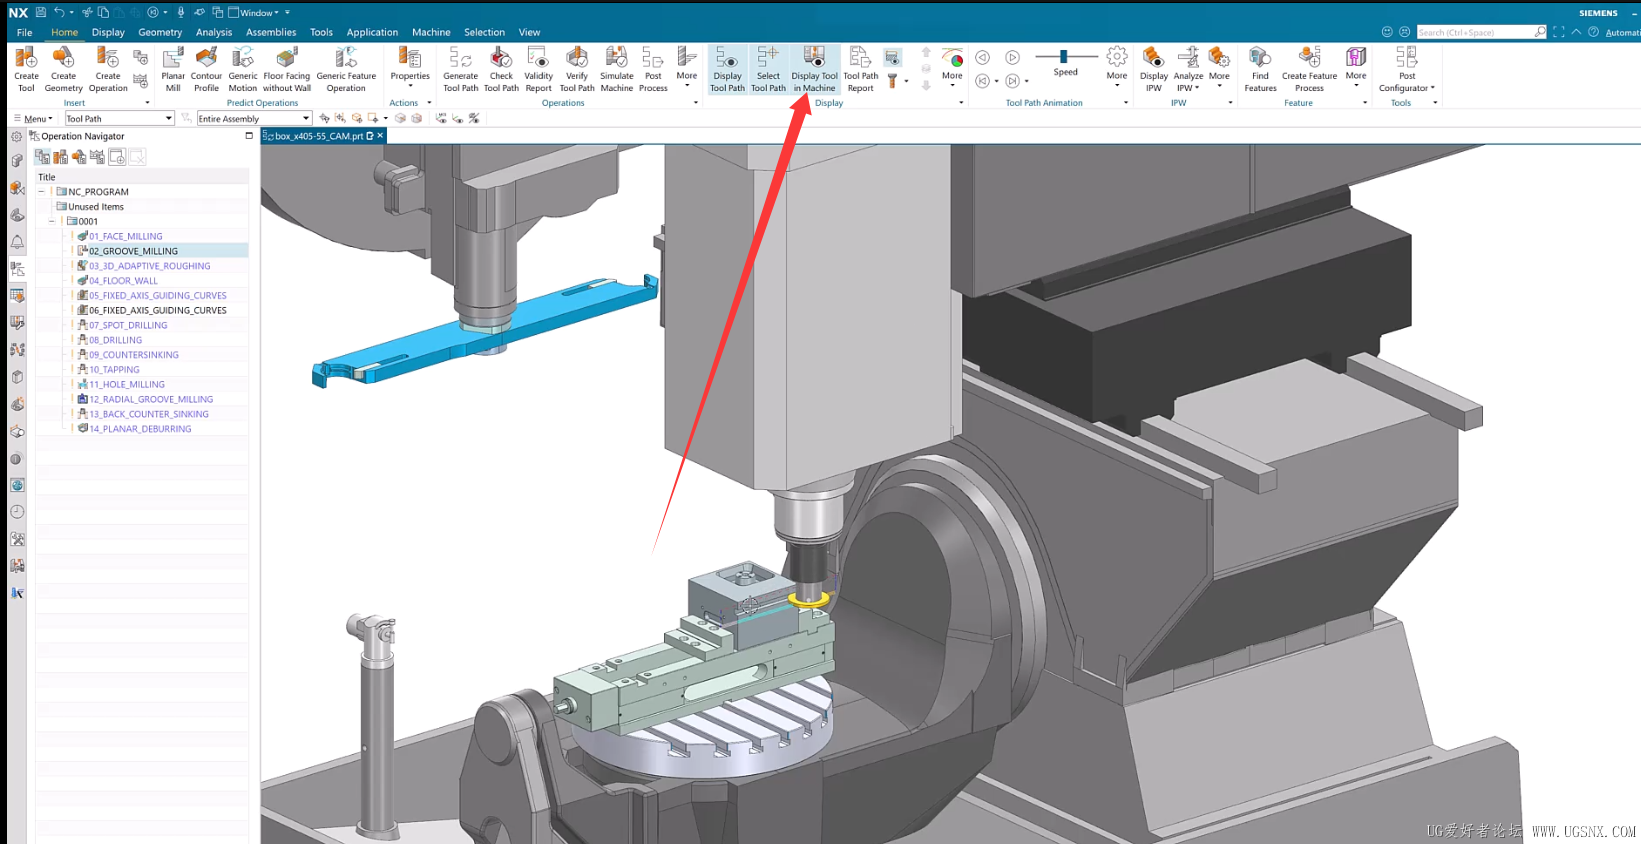
Task: Switch to the Analysis ribbon tab
Action: click(214, 32)
